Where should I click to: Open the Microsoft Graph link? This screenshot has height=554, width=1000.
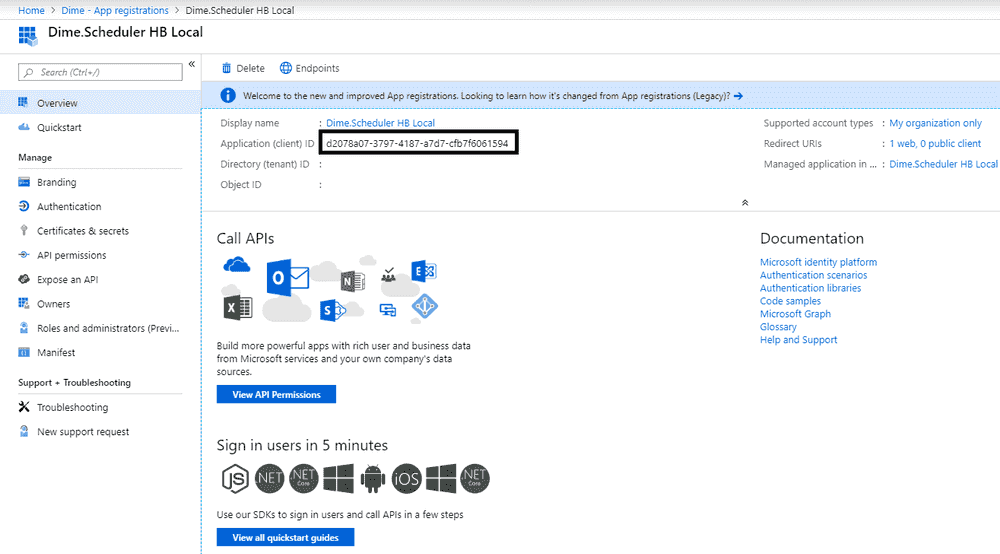point(795,314)
